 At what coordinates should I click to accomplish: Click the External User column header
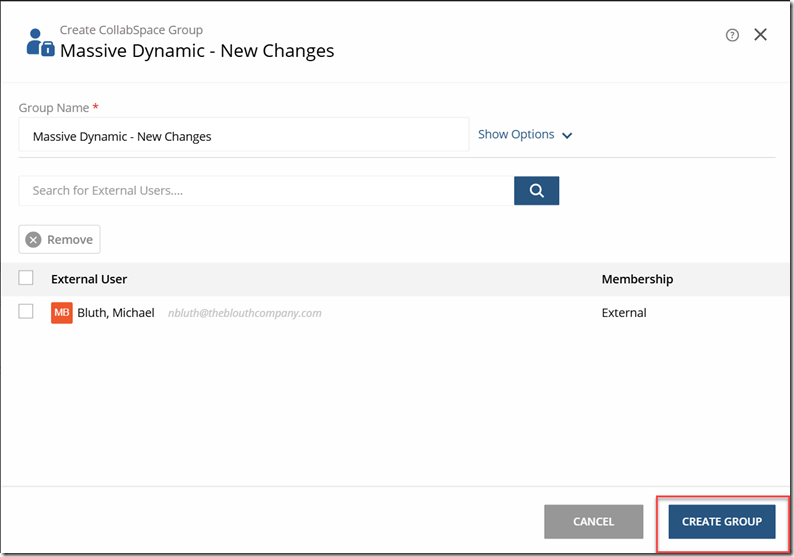(89, 279)
